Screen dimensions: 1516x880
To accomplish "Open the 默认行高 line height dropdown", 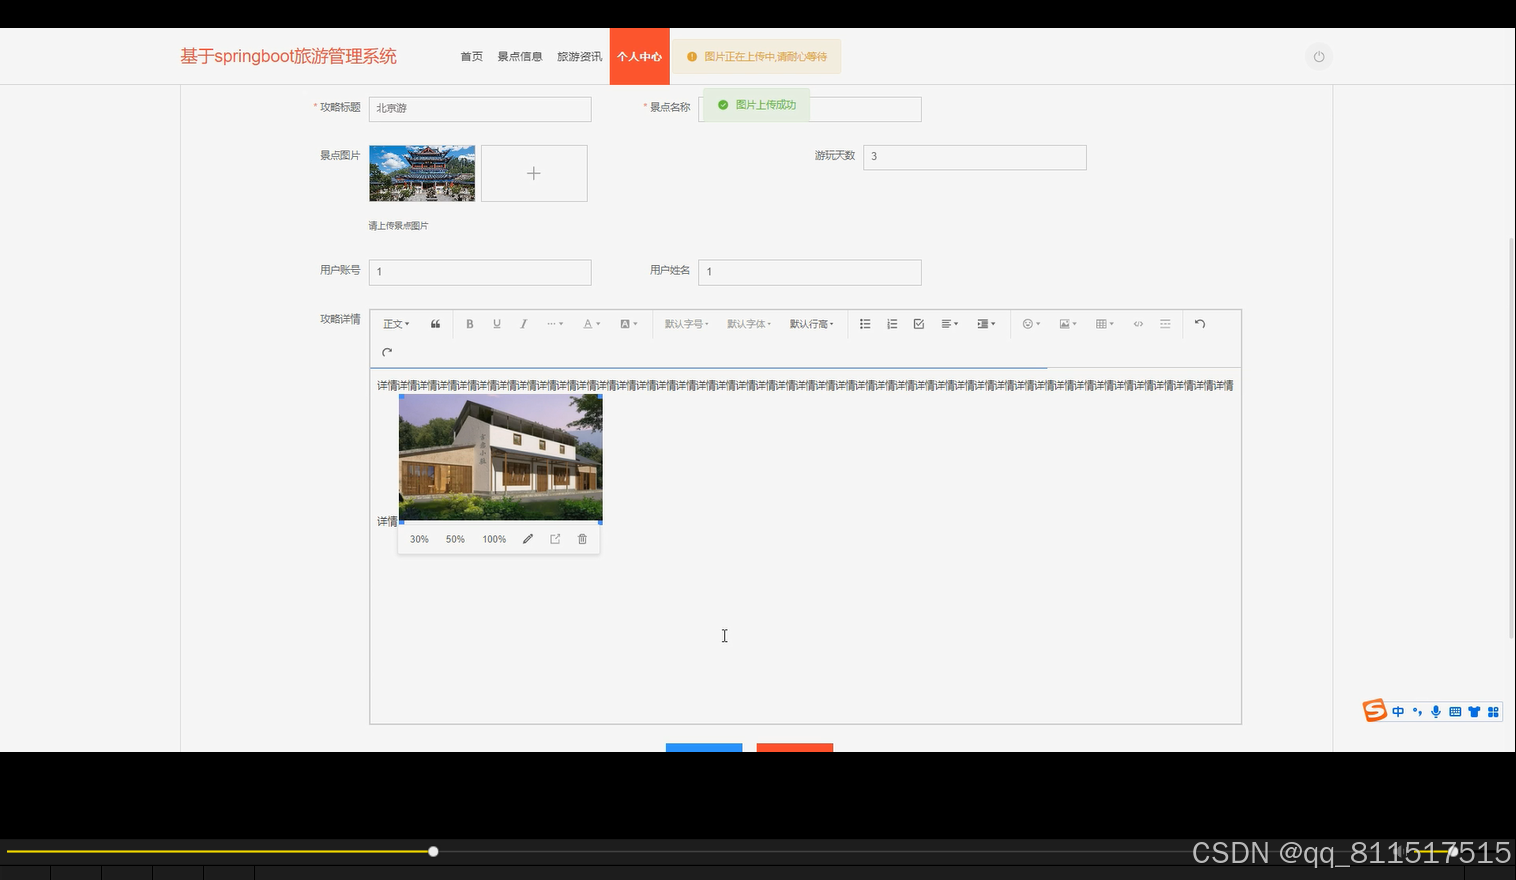I will (x=811, y=324).
